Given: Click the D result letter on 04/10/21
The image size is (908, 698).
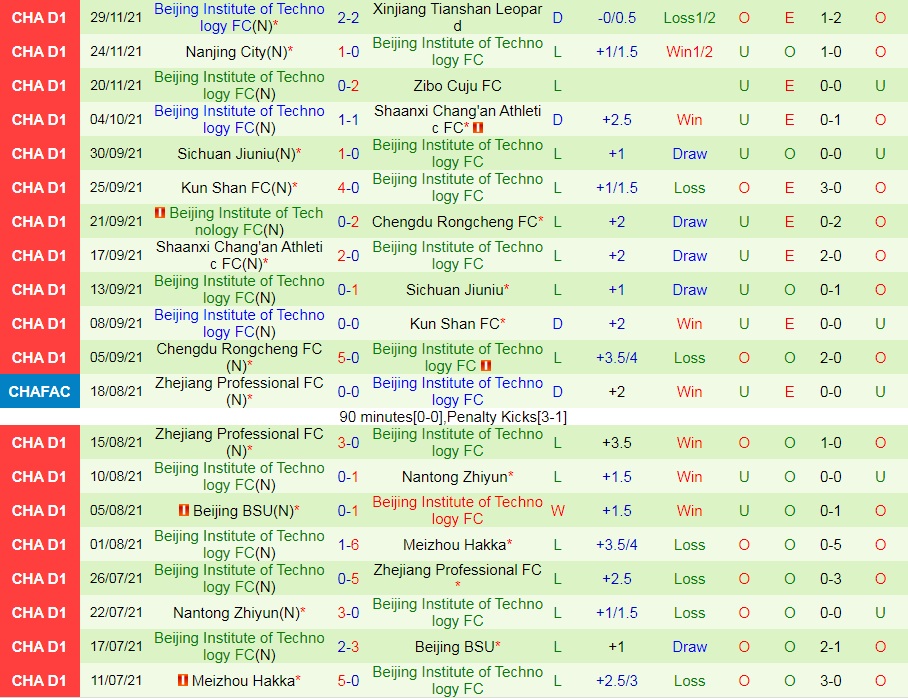Looking at the screenshot, I should (558, 120).
